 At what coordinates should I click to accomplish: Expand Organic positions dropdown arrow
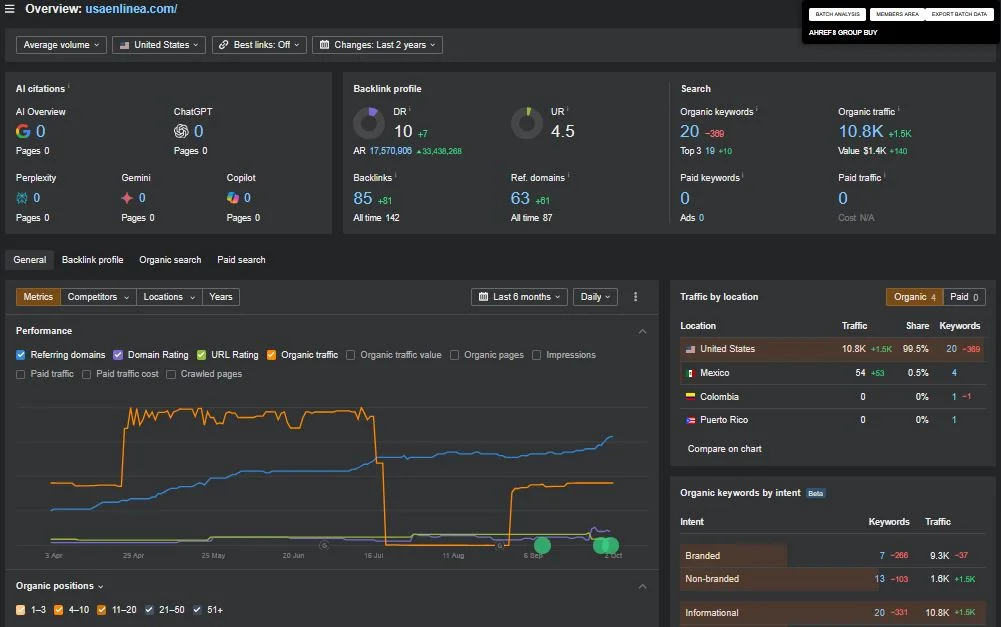click(101, 587)
